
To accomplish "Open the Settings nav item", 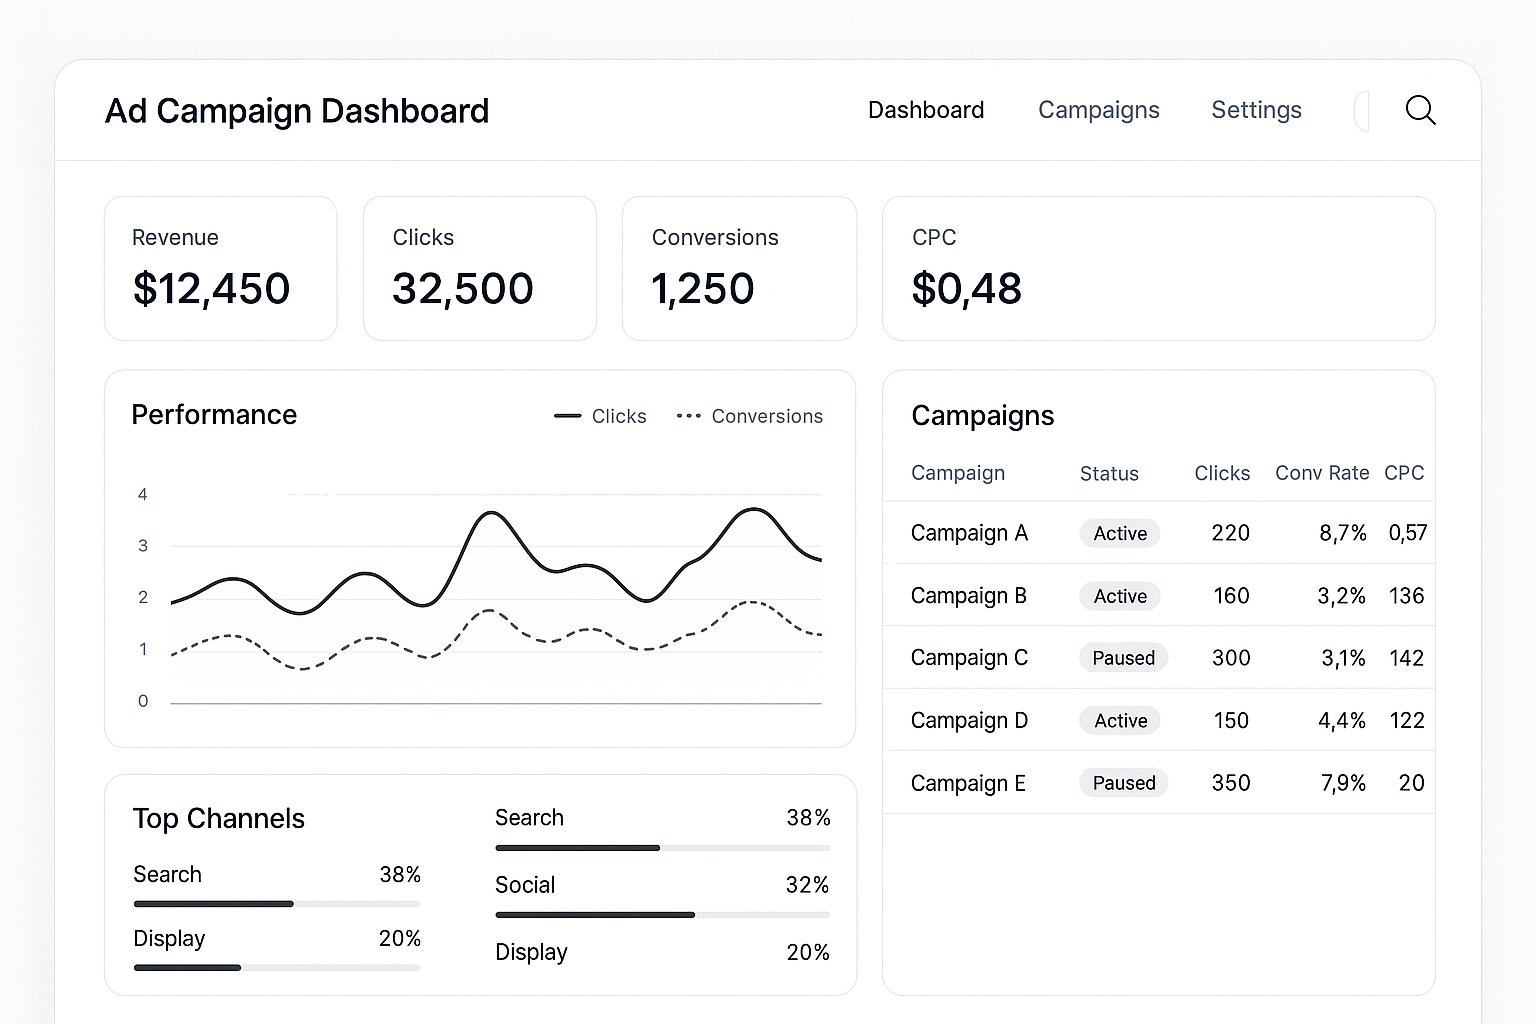I will 1256,110.
